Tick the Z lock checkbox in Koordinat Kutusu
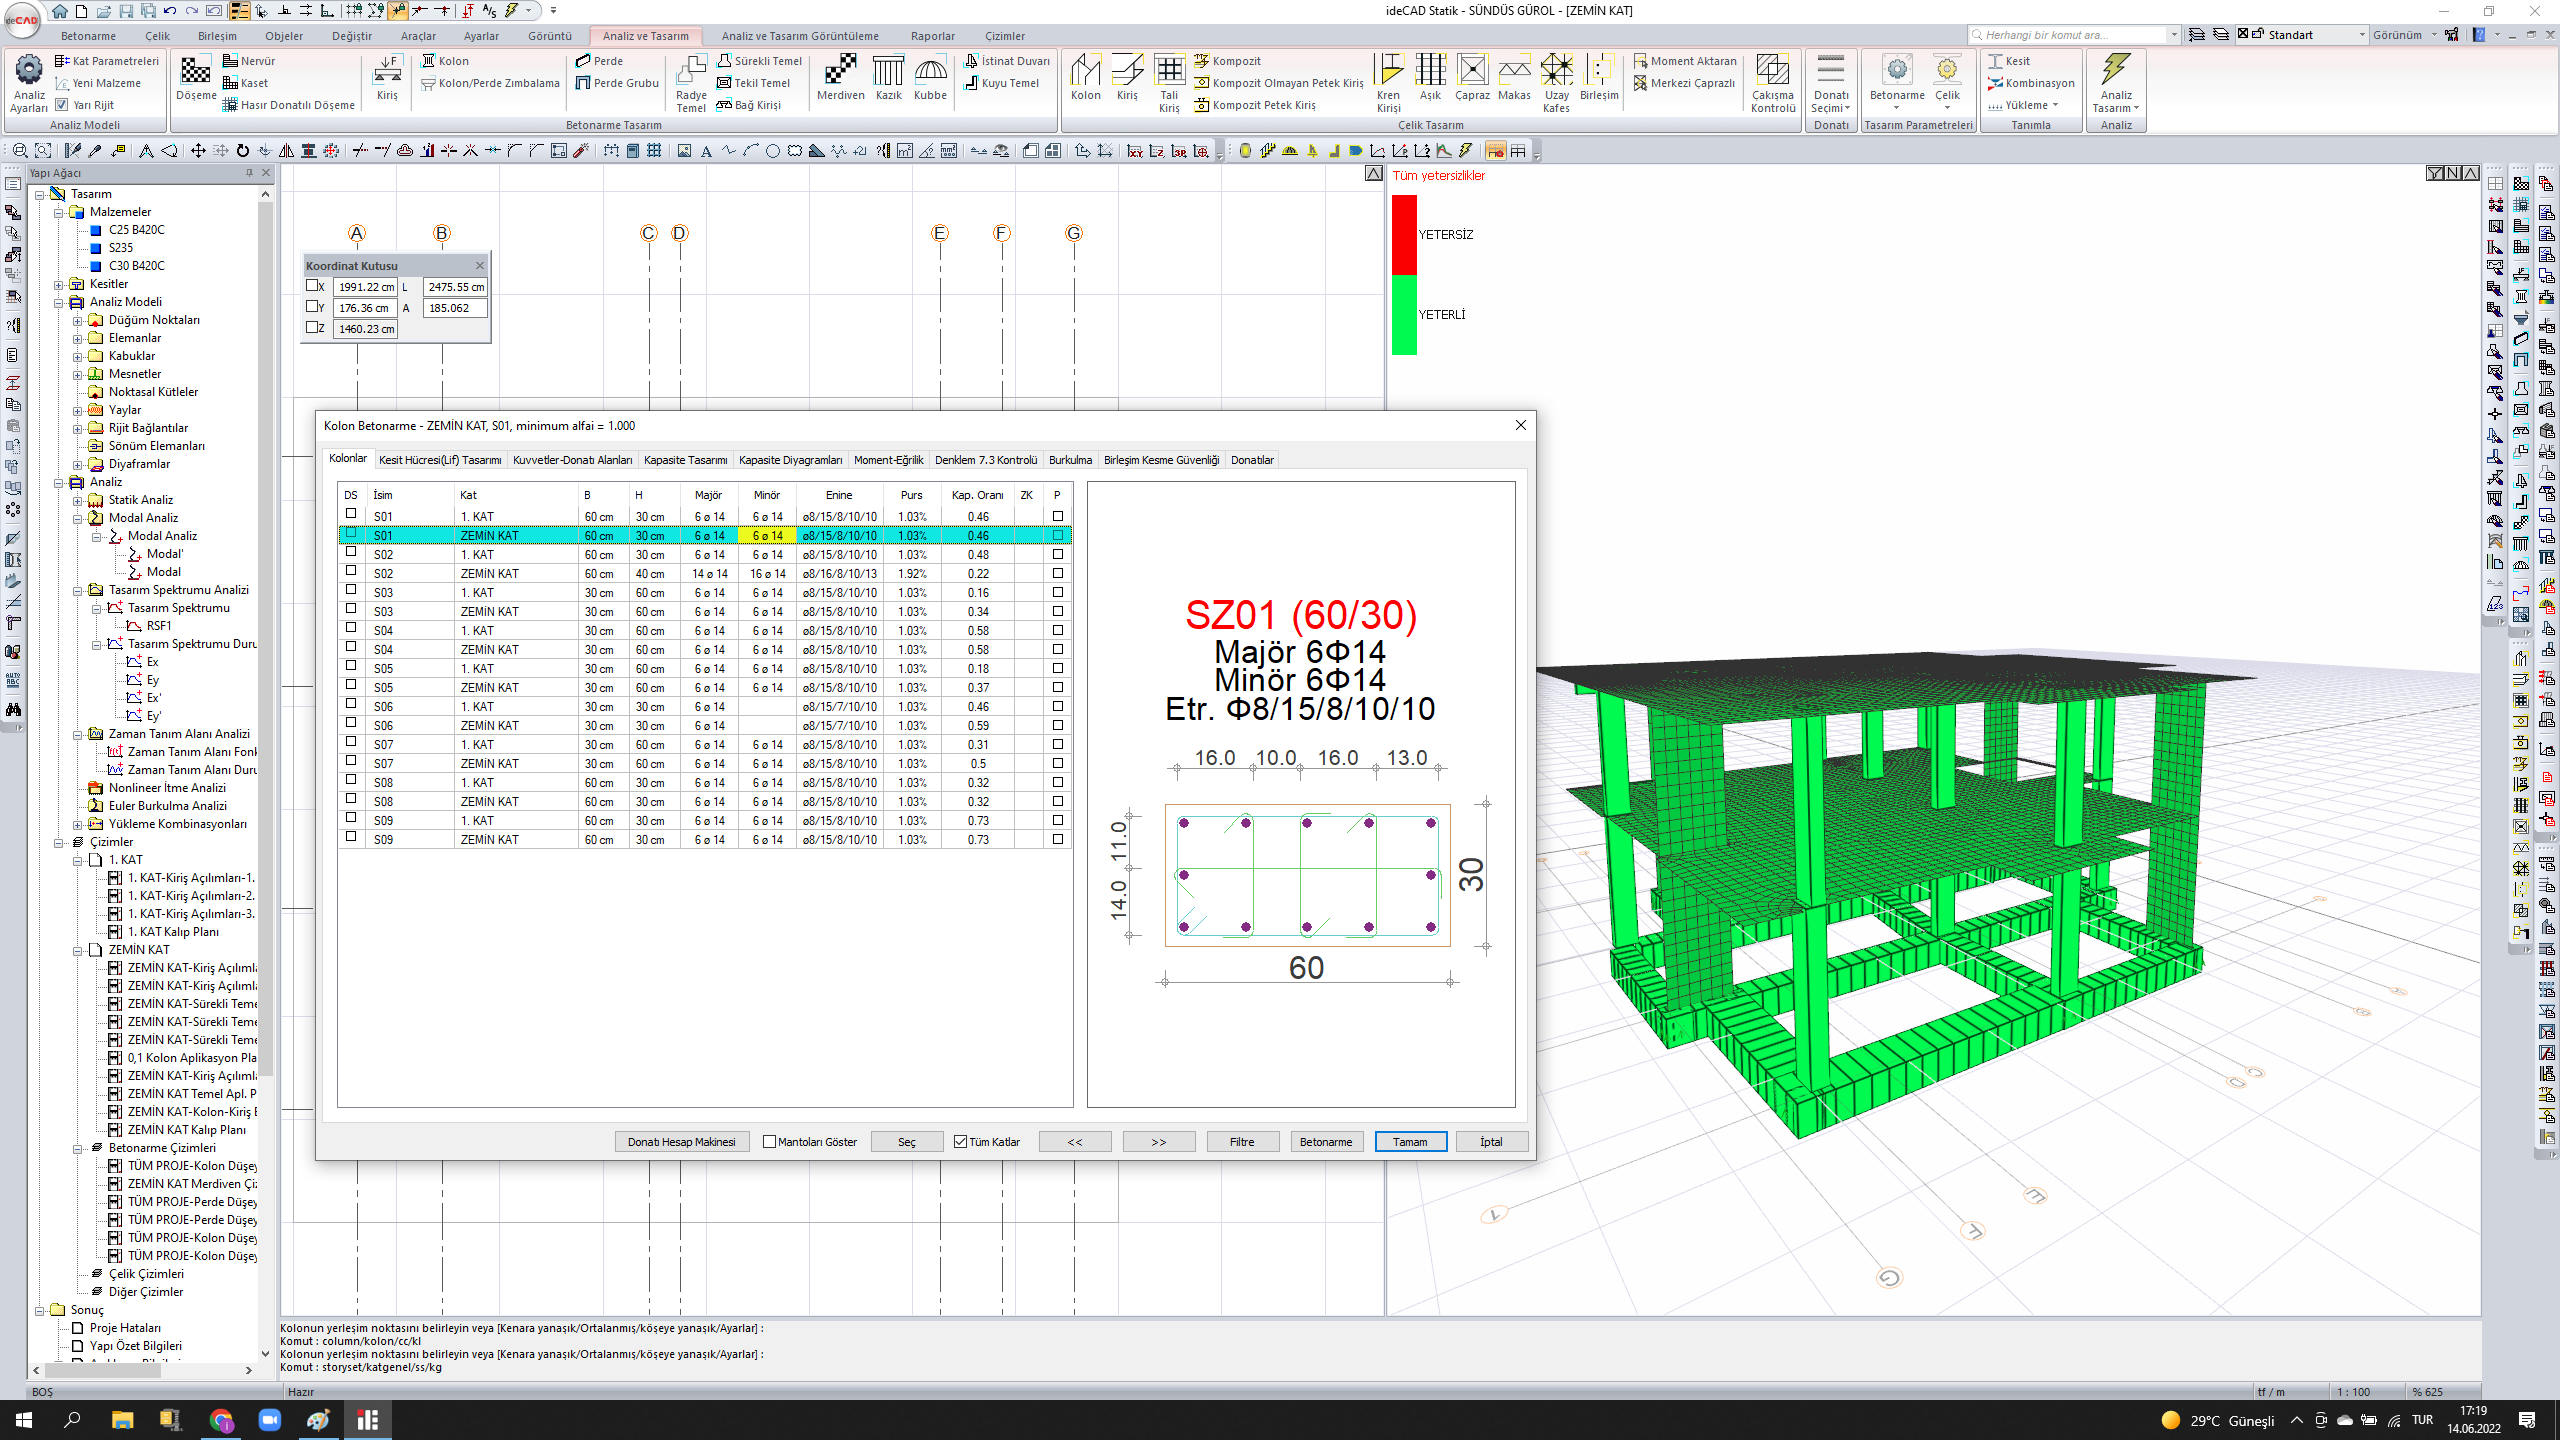The image size is (2560, 1440). pos(312,328)
